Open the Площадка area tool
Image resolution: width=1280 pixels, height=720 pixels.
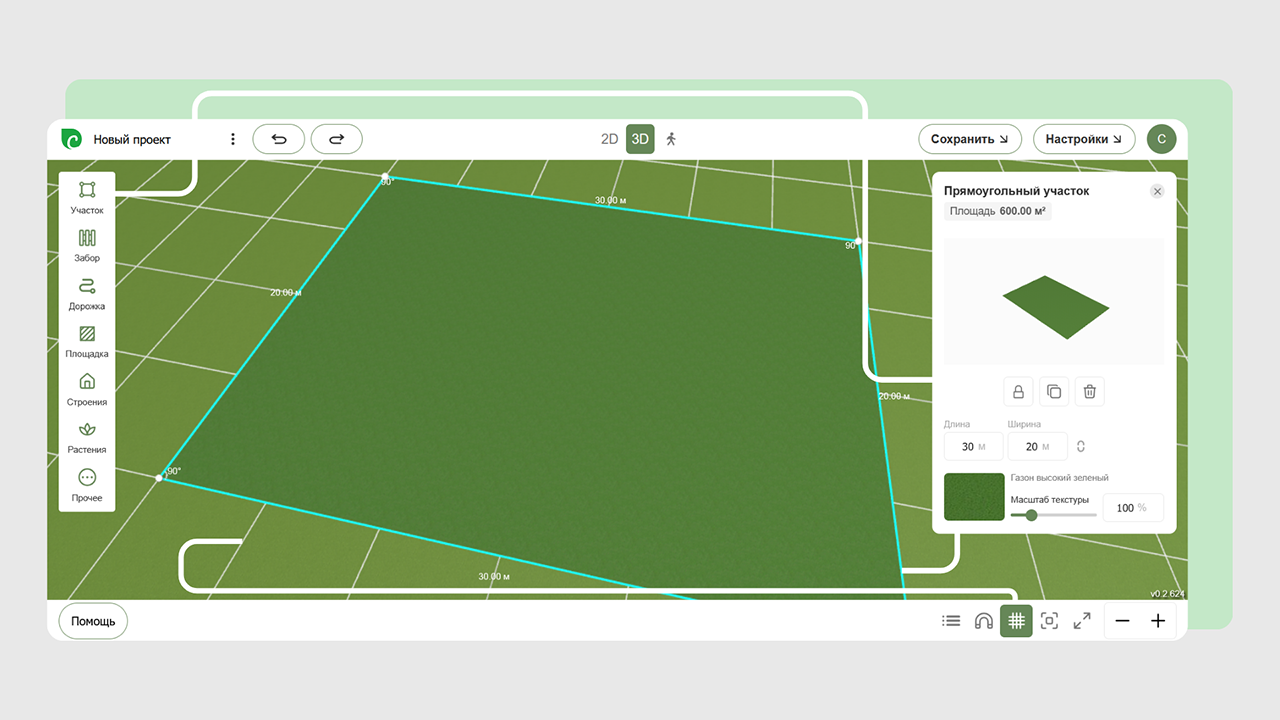click(x=87, y=341)
